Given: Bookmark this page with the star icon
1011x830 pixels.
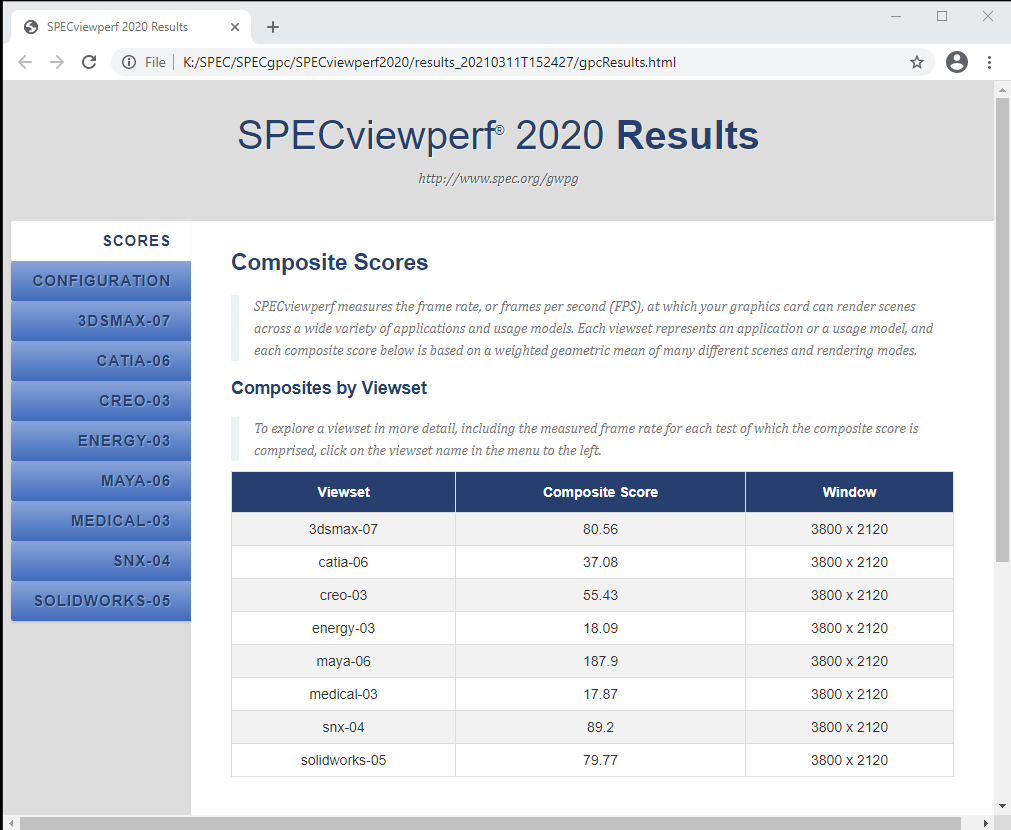Looking at the screenshot, I should 917,62.
